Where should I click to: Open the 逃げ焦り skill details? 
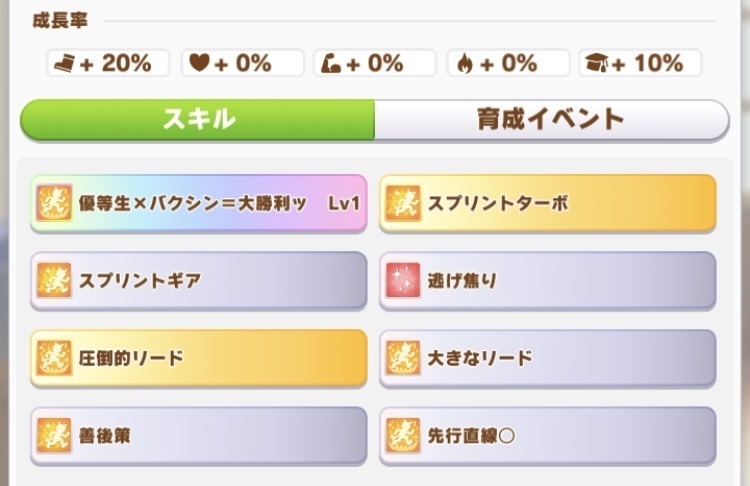coord(548,281)
